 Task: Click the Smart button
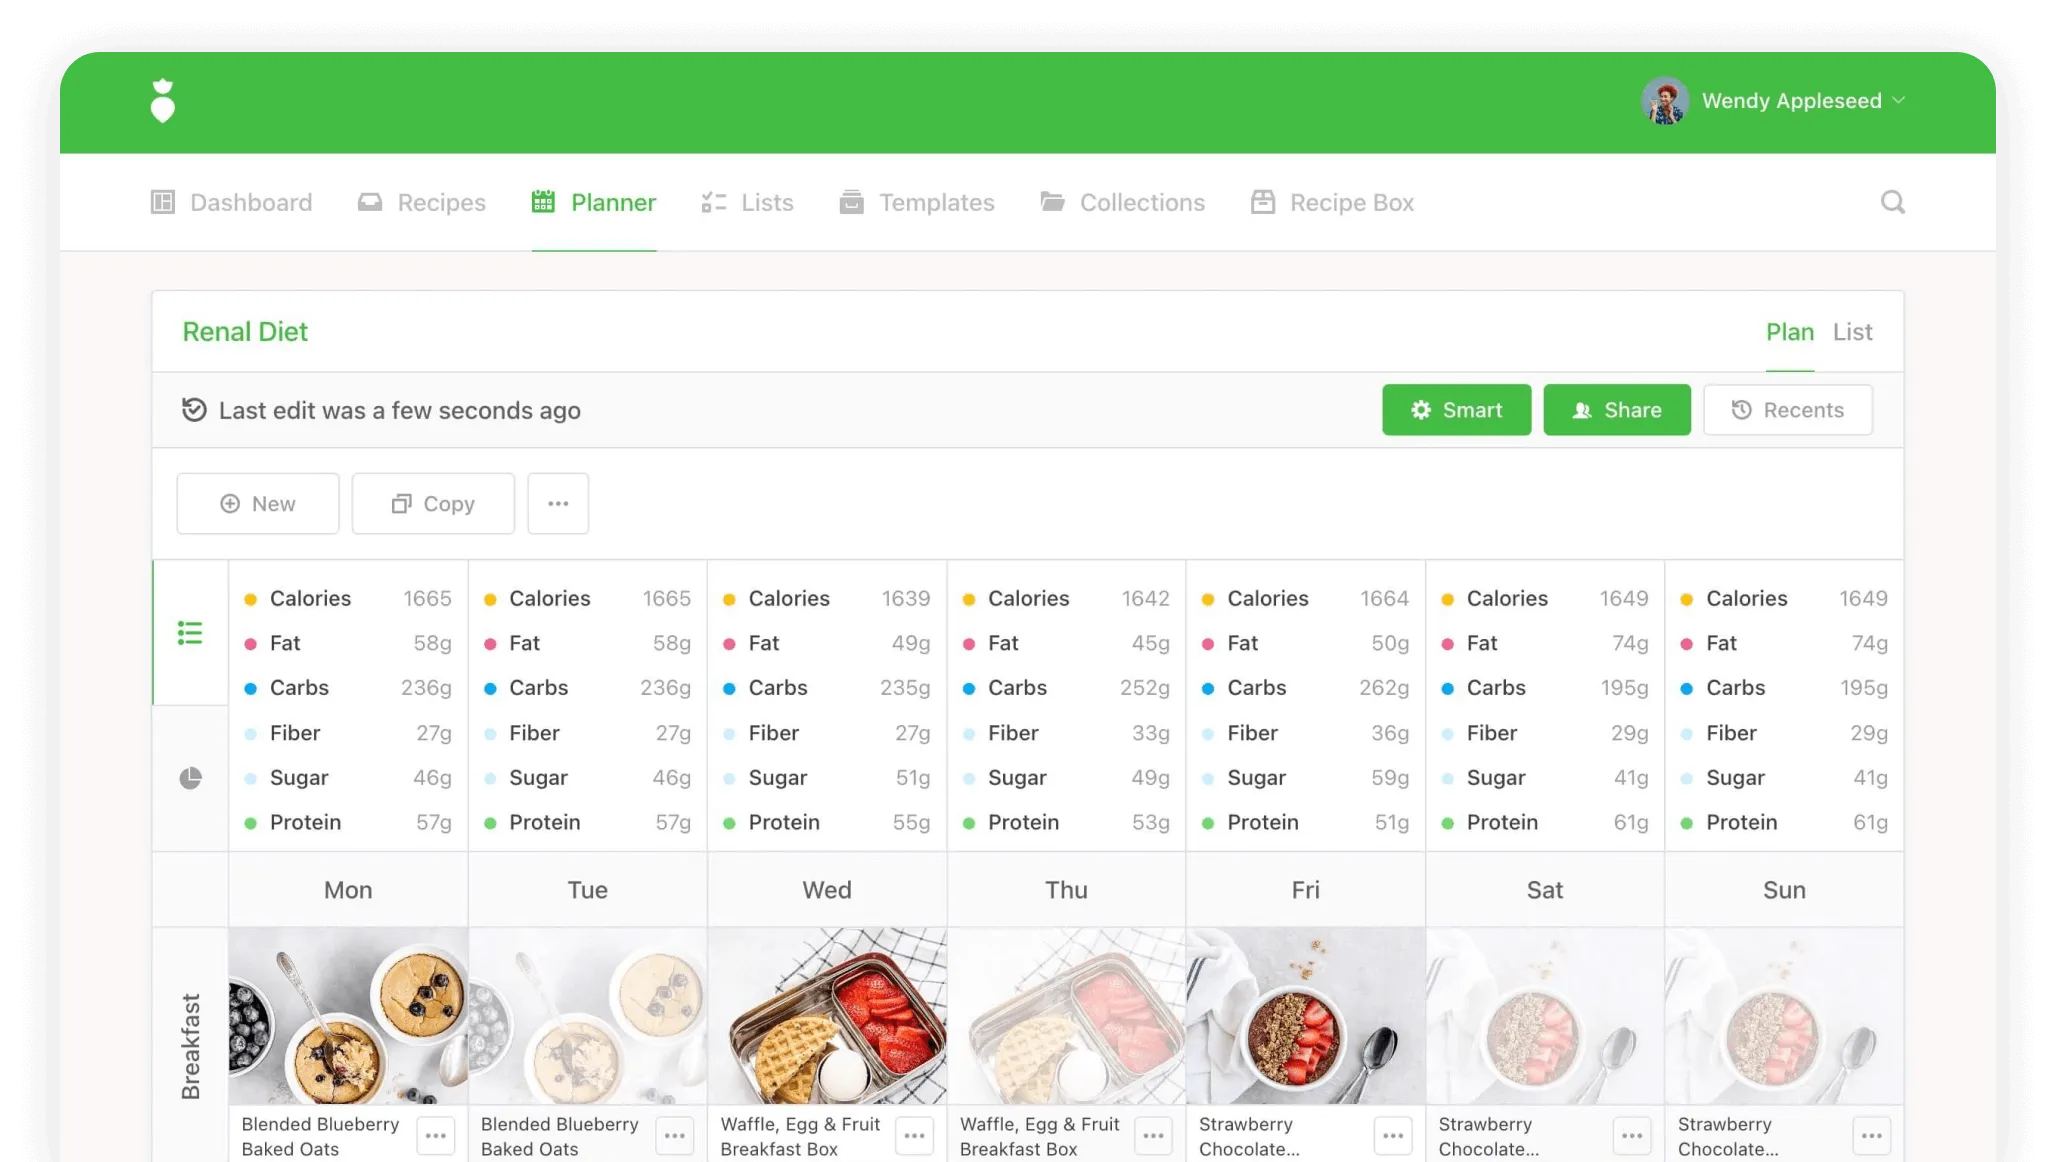click(x=1456, y=410)
